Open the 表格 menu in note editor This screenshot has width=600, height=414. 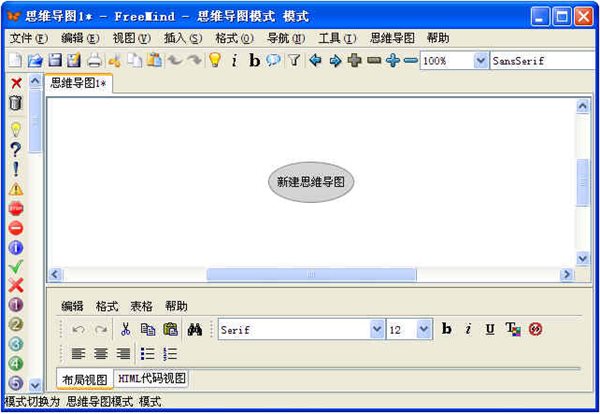point(141,306)
